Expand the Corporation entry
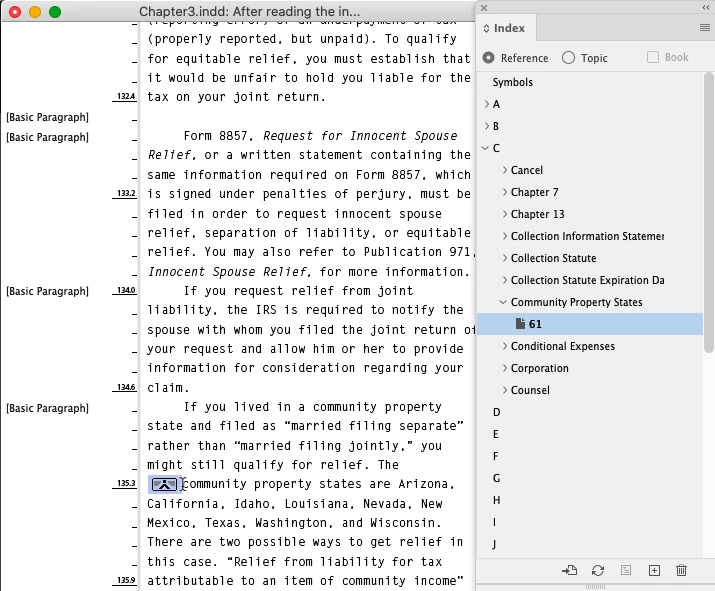The height and width of the screenshot is (591, 715). pos(504,368)
